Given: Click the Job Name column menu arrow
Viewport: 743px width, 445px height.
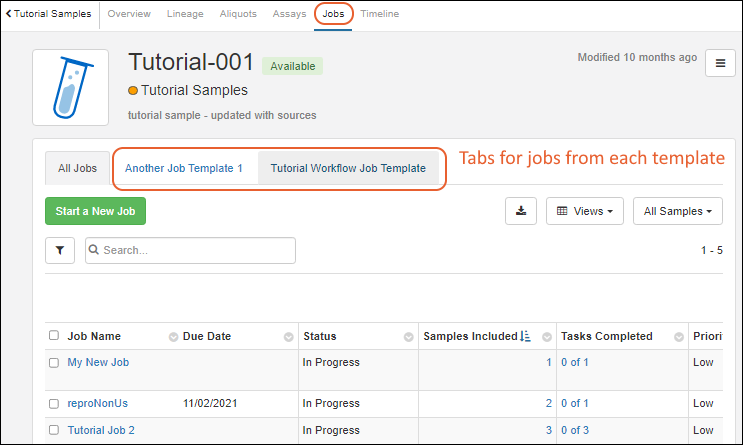Looking at the screenshot, I should [173, 337].
